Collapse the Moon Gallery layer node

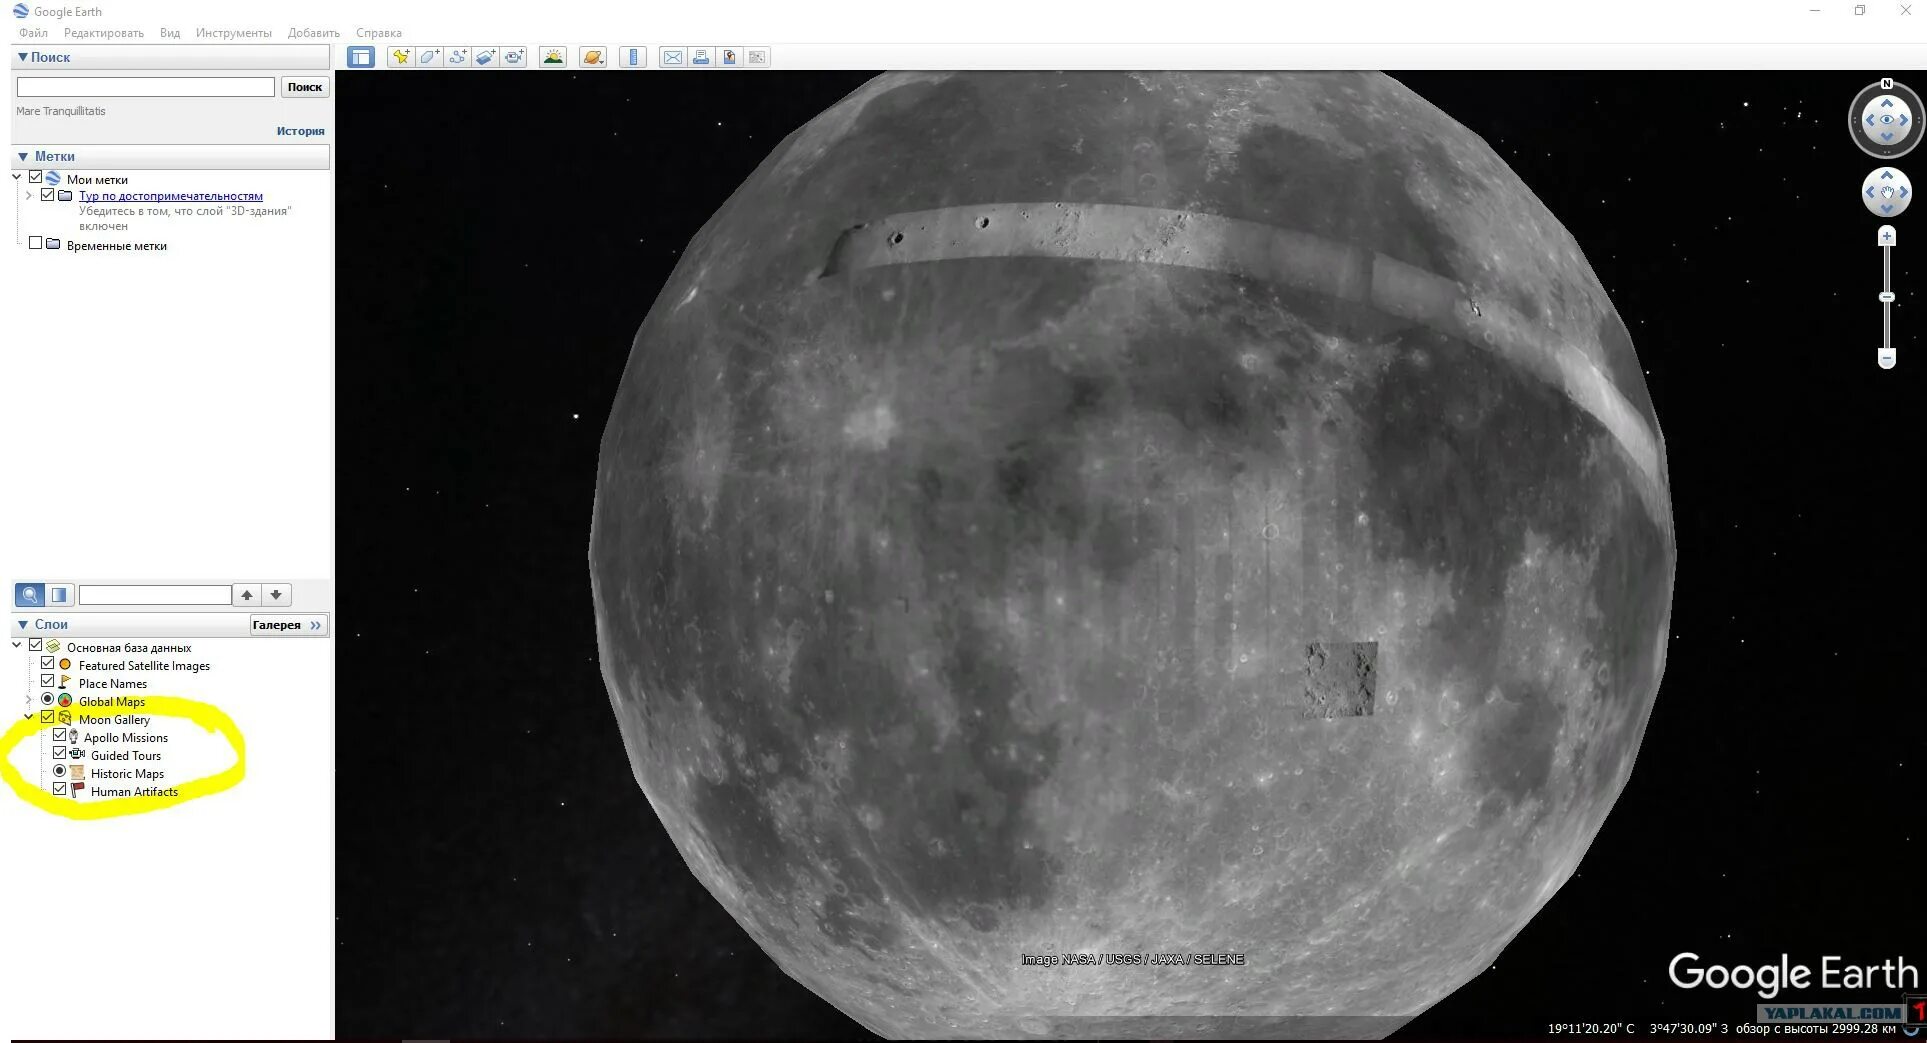coord(29,718)
